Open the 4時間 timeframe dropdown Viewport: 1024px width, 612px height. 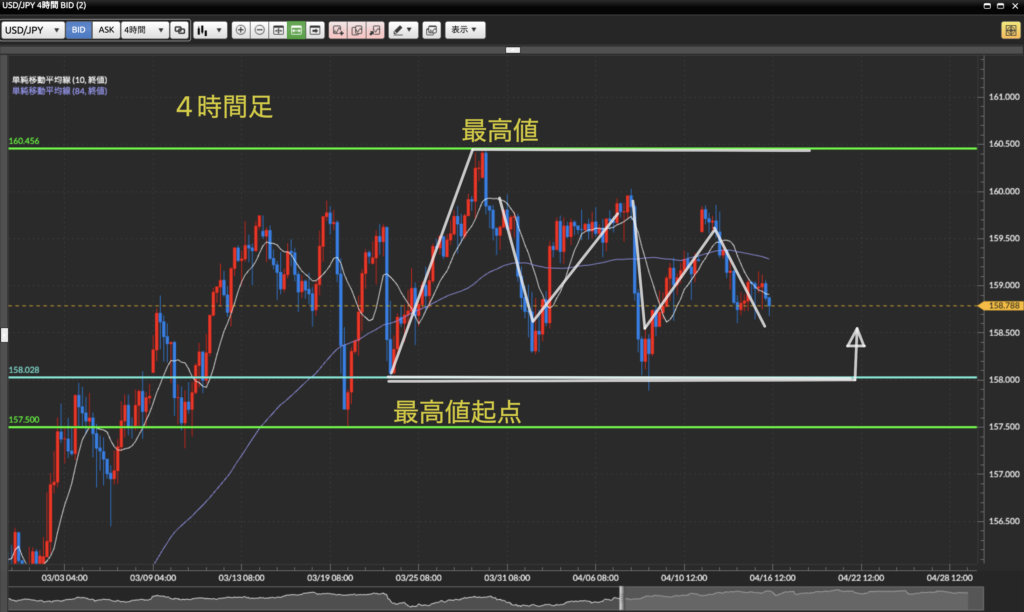click(x=143, y=30)
